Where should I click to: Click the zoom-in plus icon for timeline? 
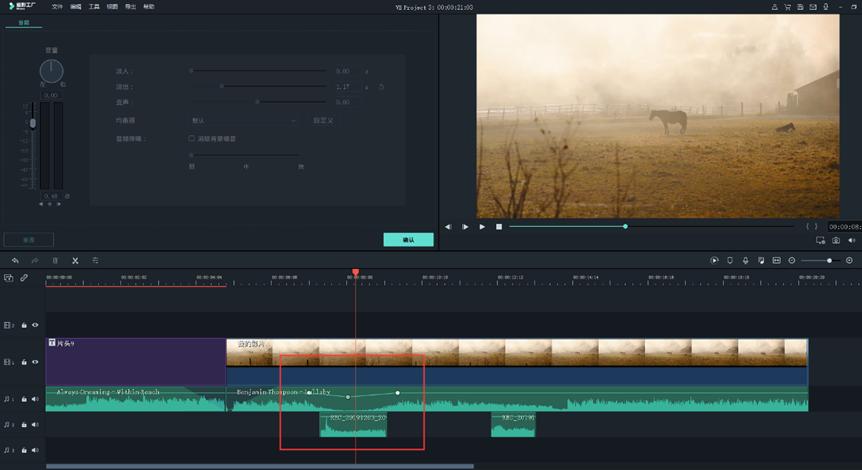tap(849, 260)
